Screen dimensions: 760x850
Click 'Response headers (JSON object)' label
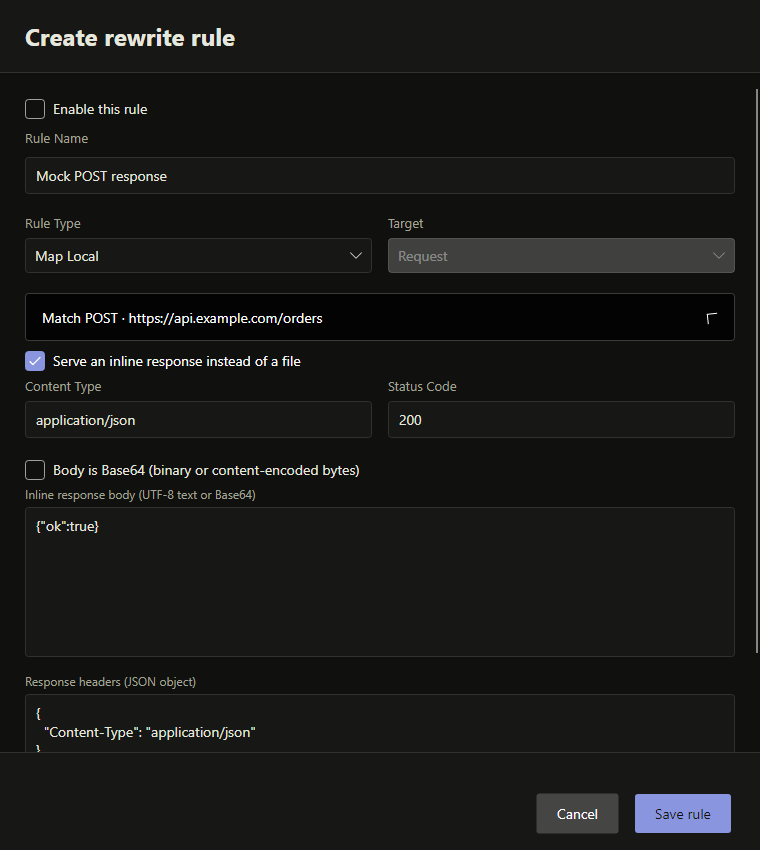[x=111, y=682]
